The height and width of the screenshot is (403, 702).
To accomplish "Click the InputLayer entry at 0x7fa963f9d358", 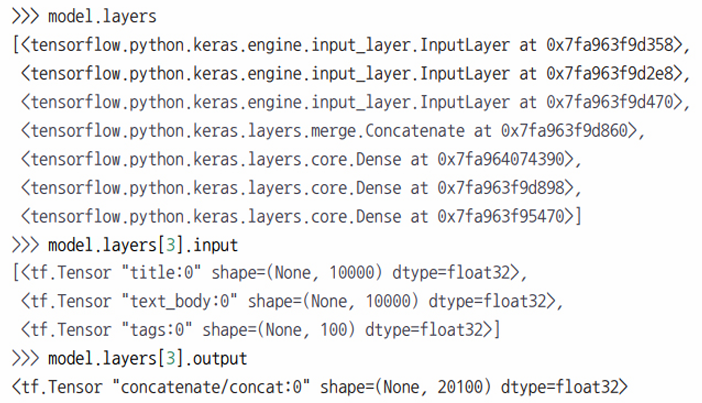I will 351,45.
